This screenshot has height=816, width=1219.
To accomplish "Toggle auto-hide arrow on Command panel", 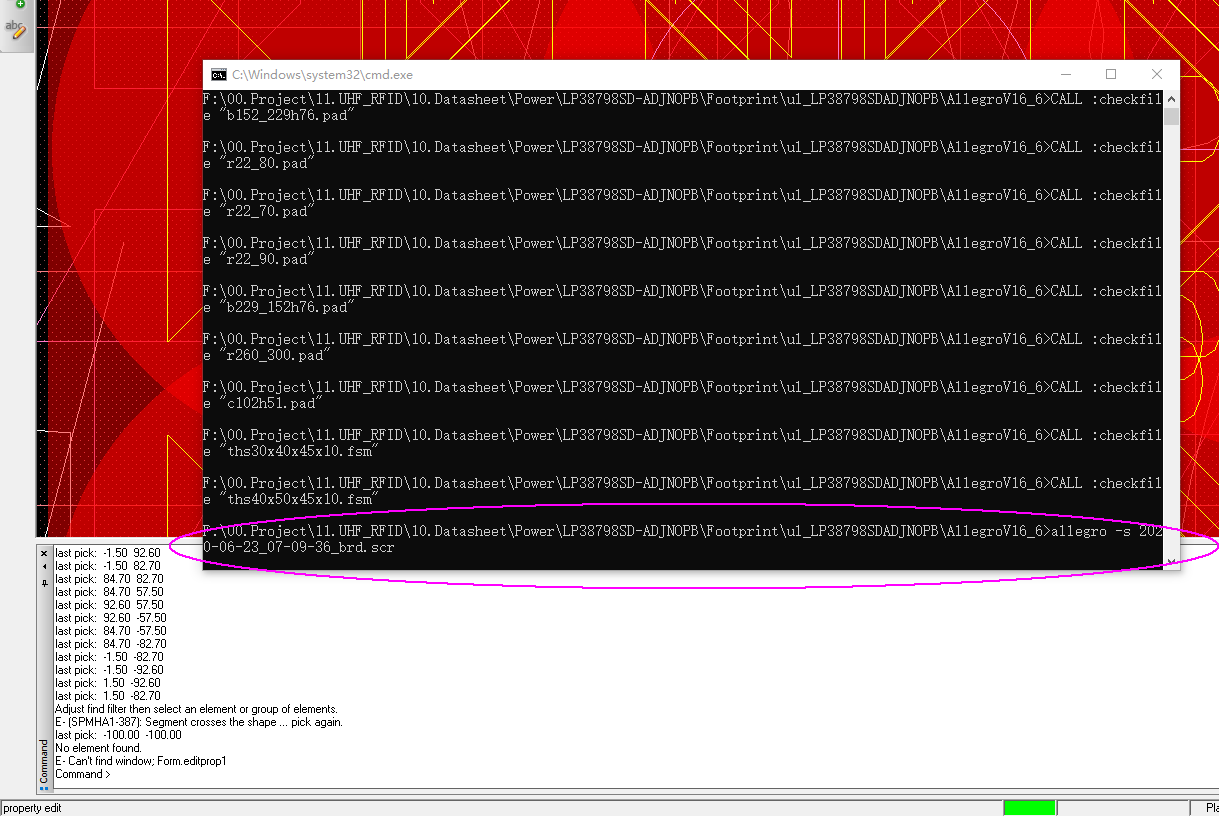I will (x=44, y=566).
